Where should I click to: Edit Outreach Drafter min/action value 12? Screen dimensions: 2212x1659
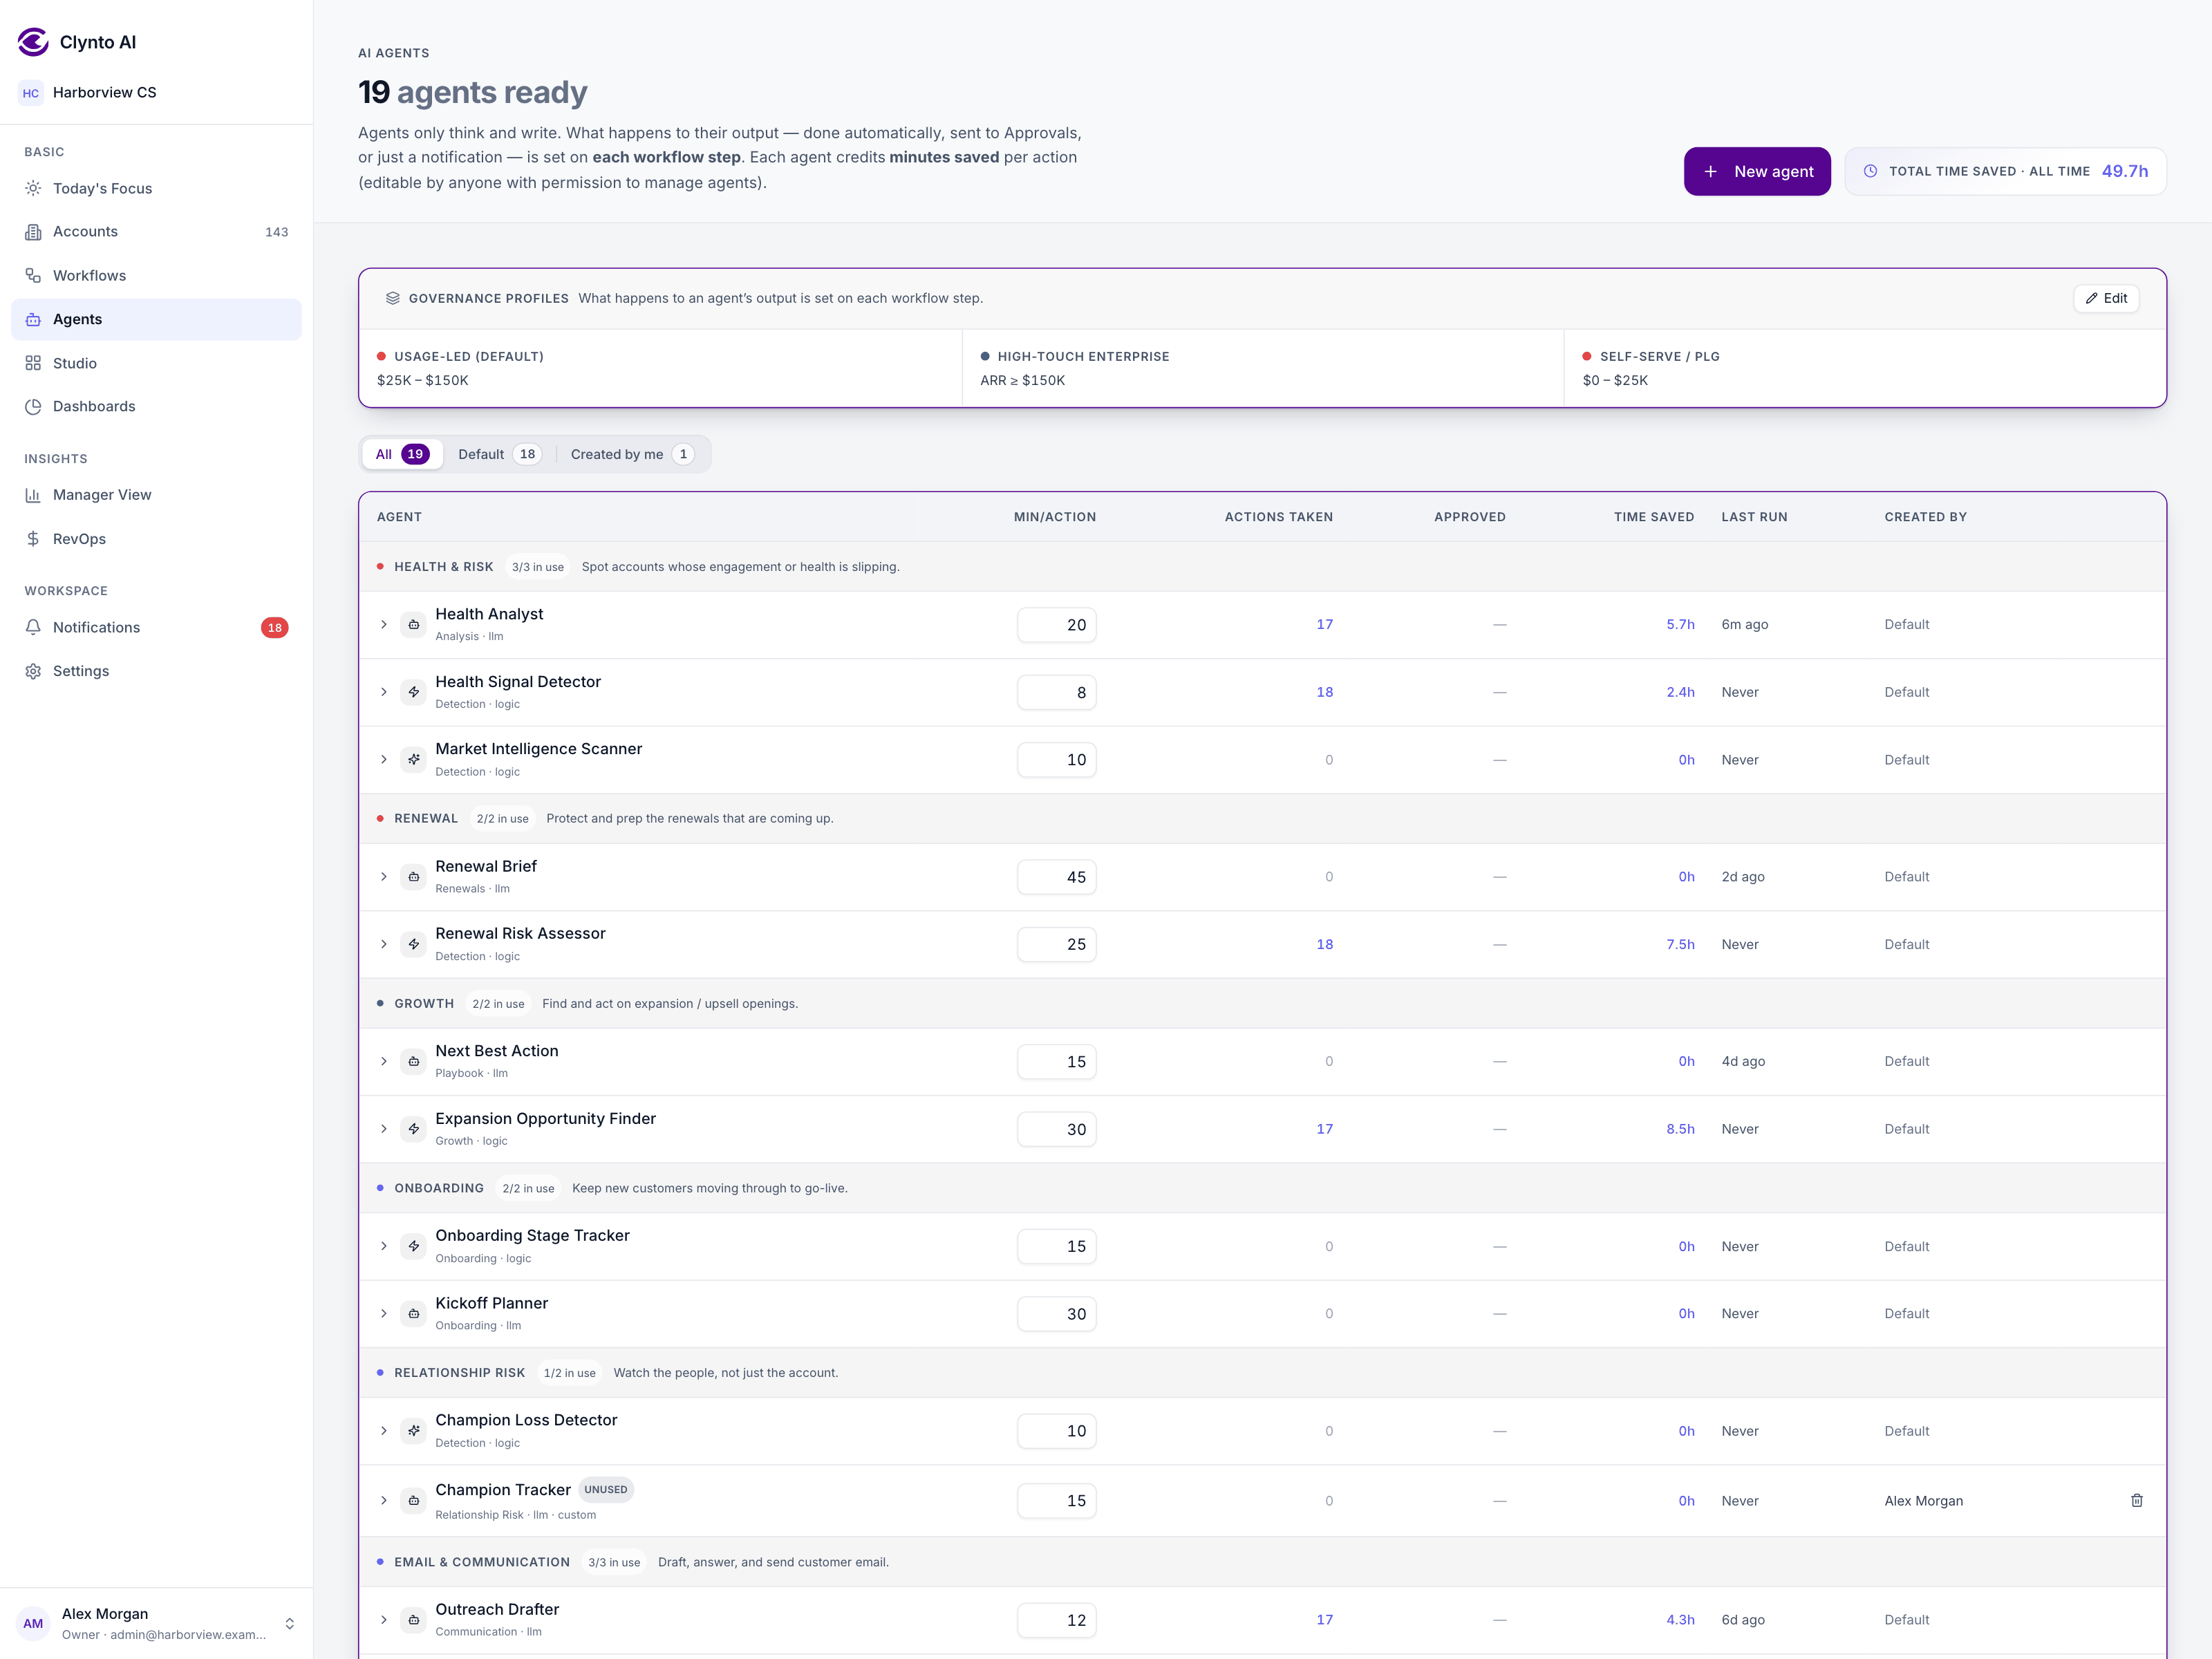[x=1056, y=1620]
